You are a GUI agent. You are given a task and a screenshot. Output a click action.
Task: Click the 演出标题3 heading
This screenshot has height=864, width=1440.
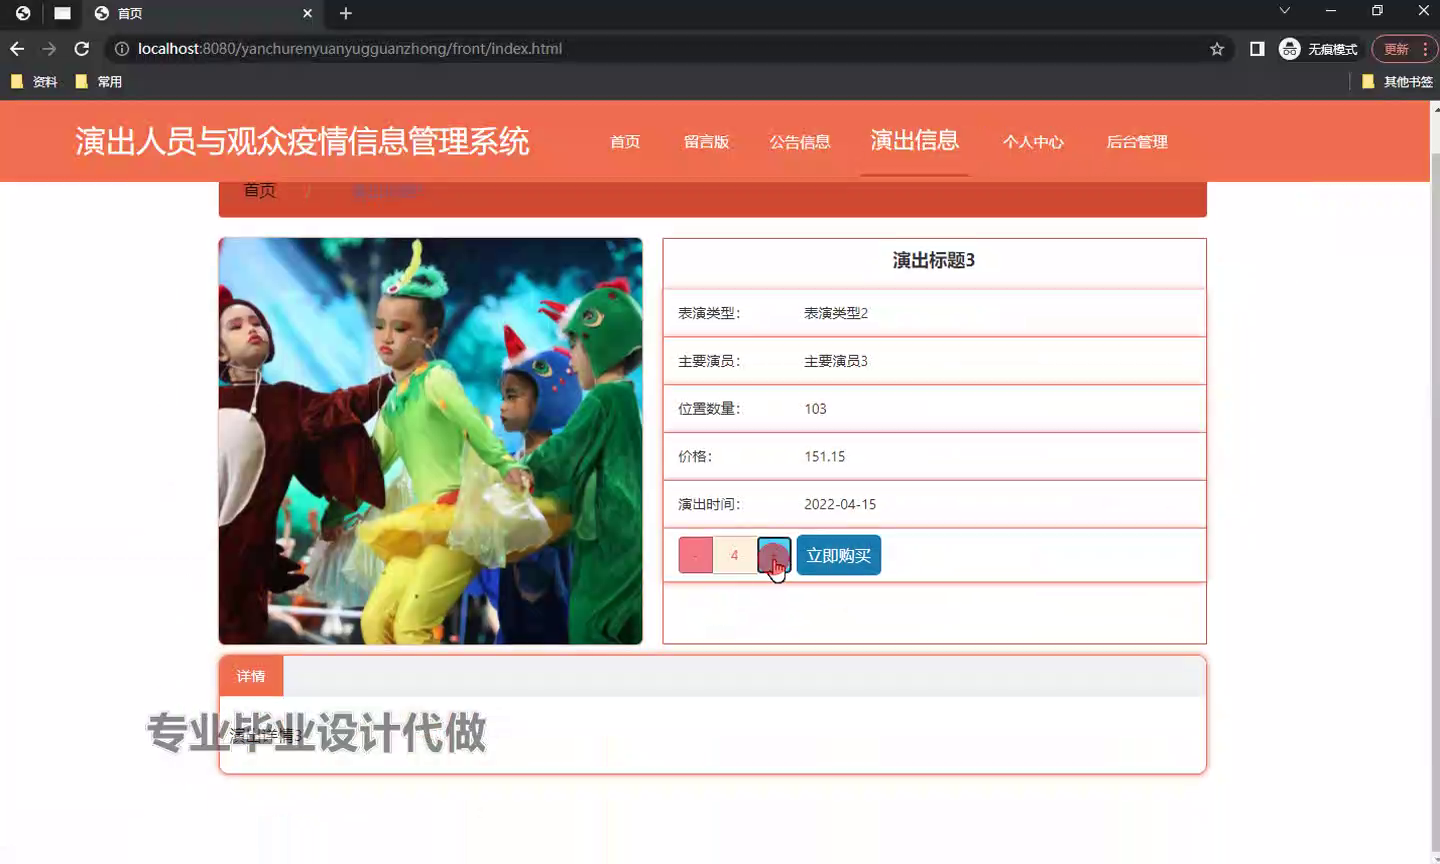tap(934, 260)
